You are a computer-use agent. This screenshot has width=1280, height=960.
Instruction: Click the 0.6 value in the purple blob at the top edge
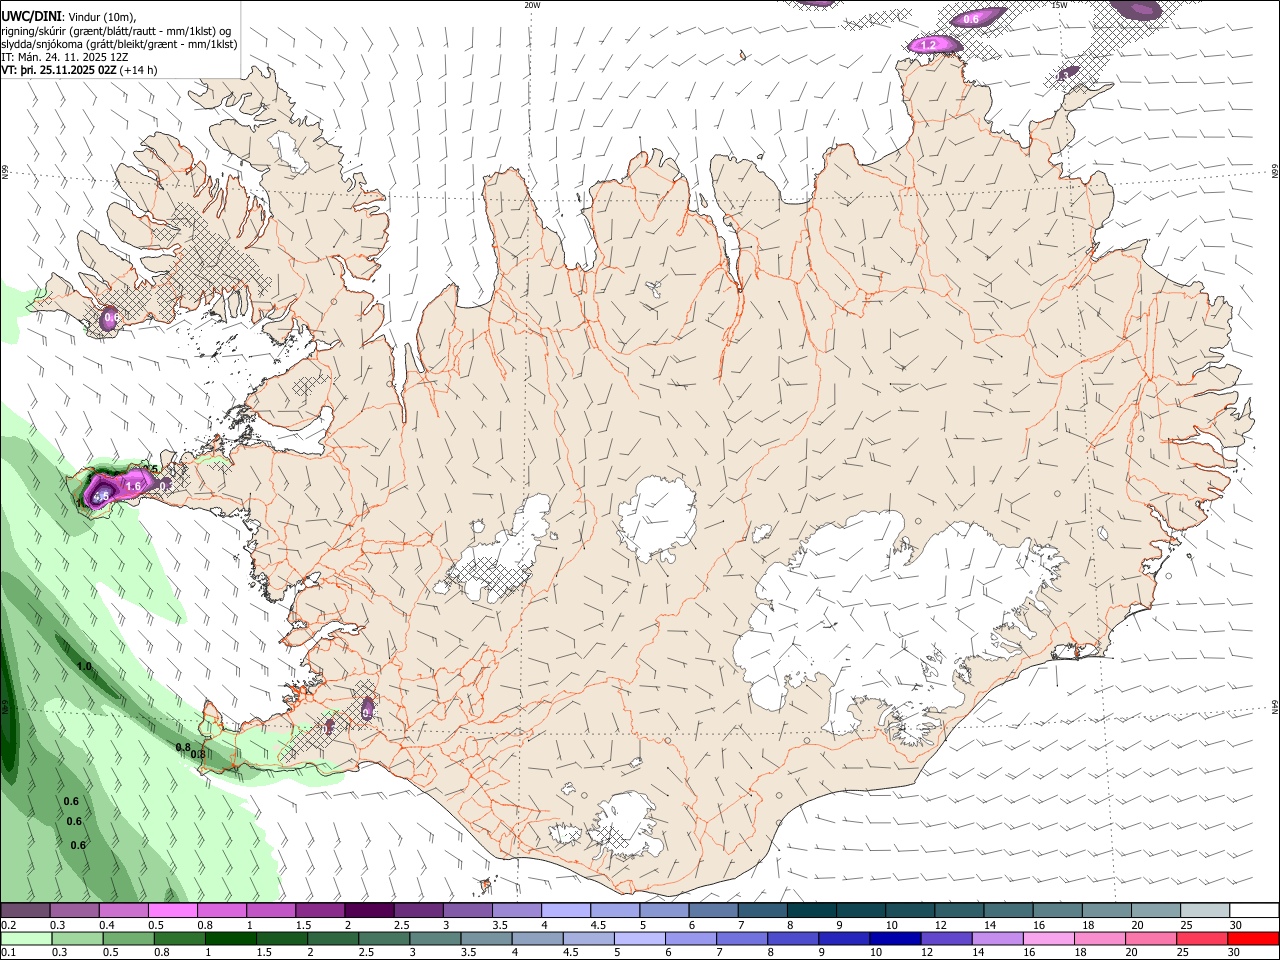[971, 19]
